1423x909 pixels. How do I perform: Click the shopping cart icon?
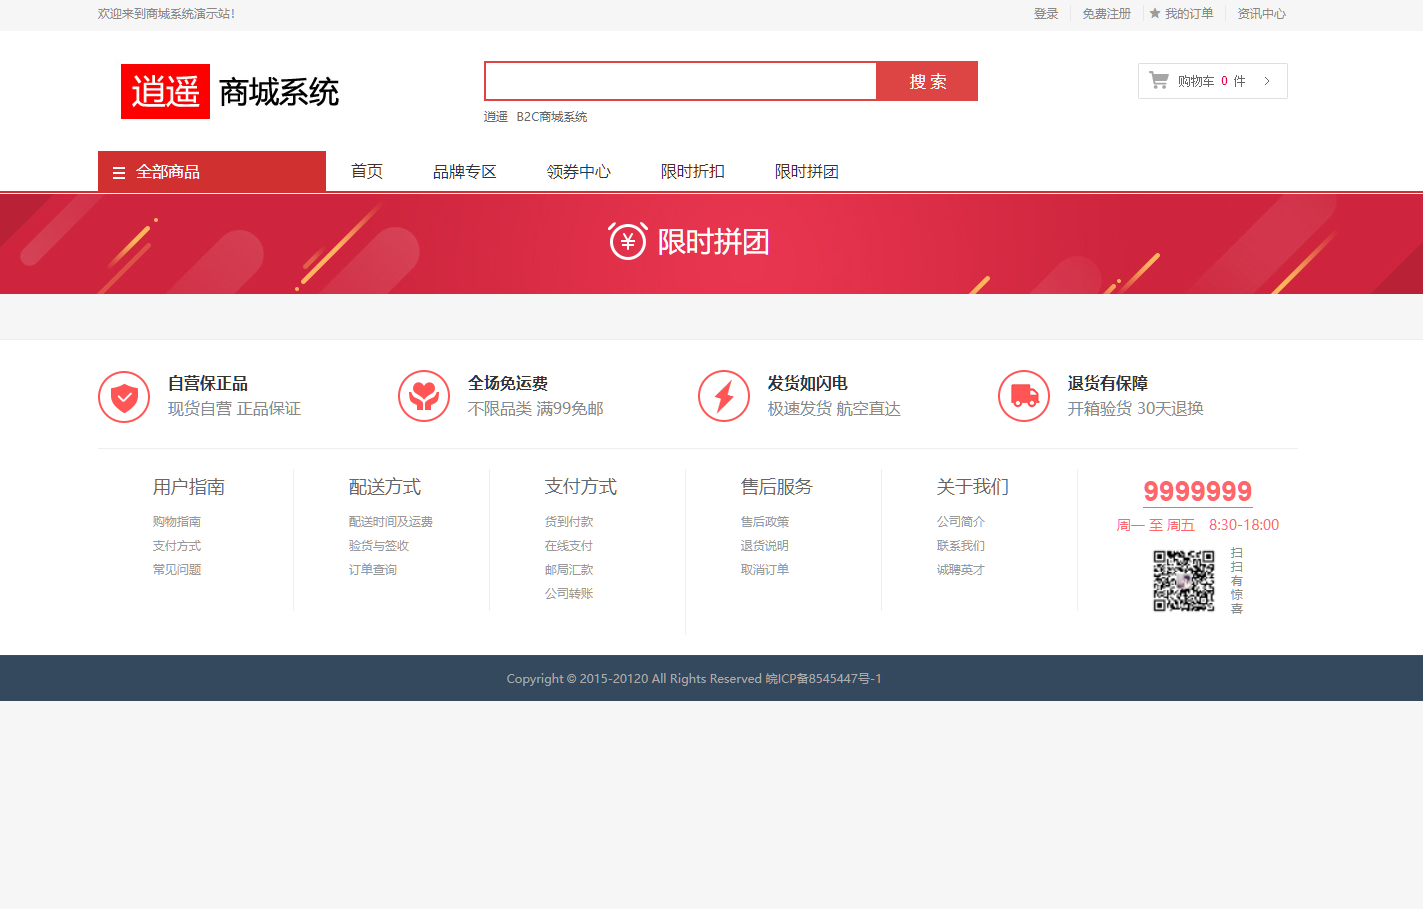1159,80
